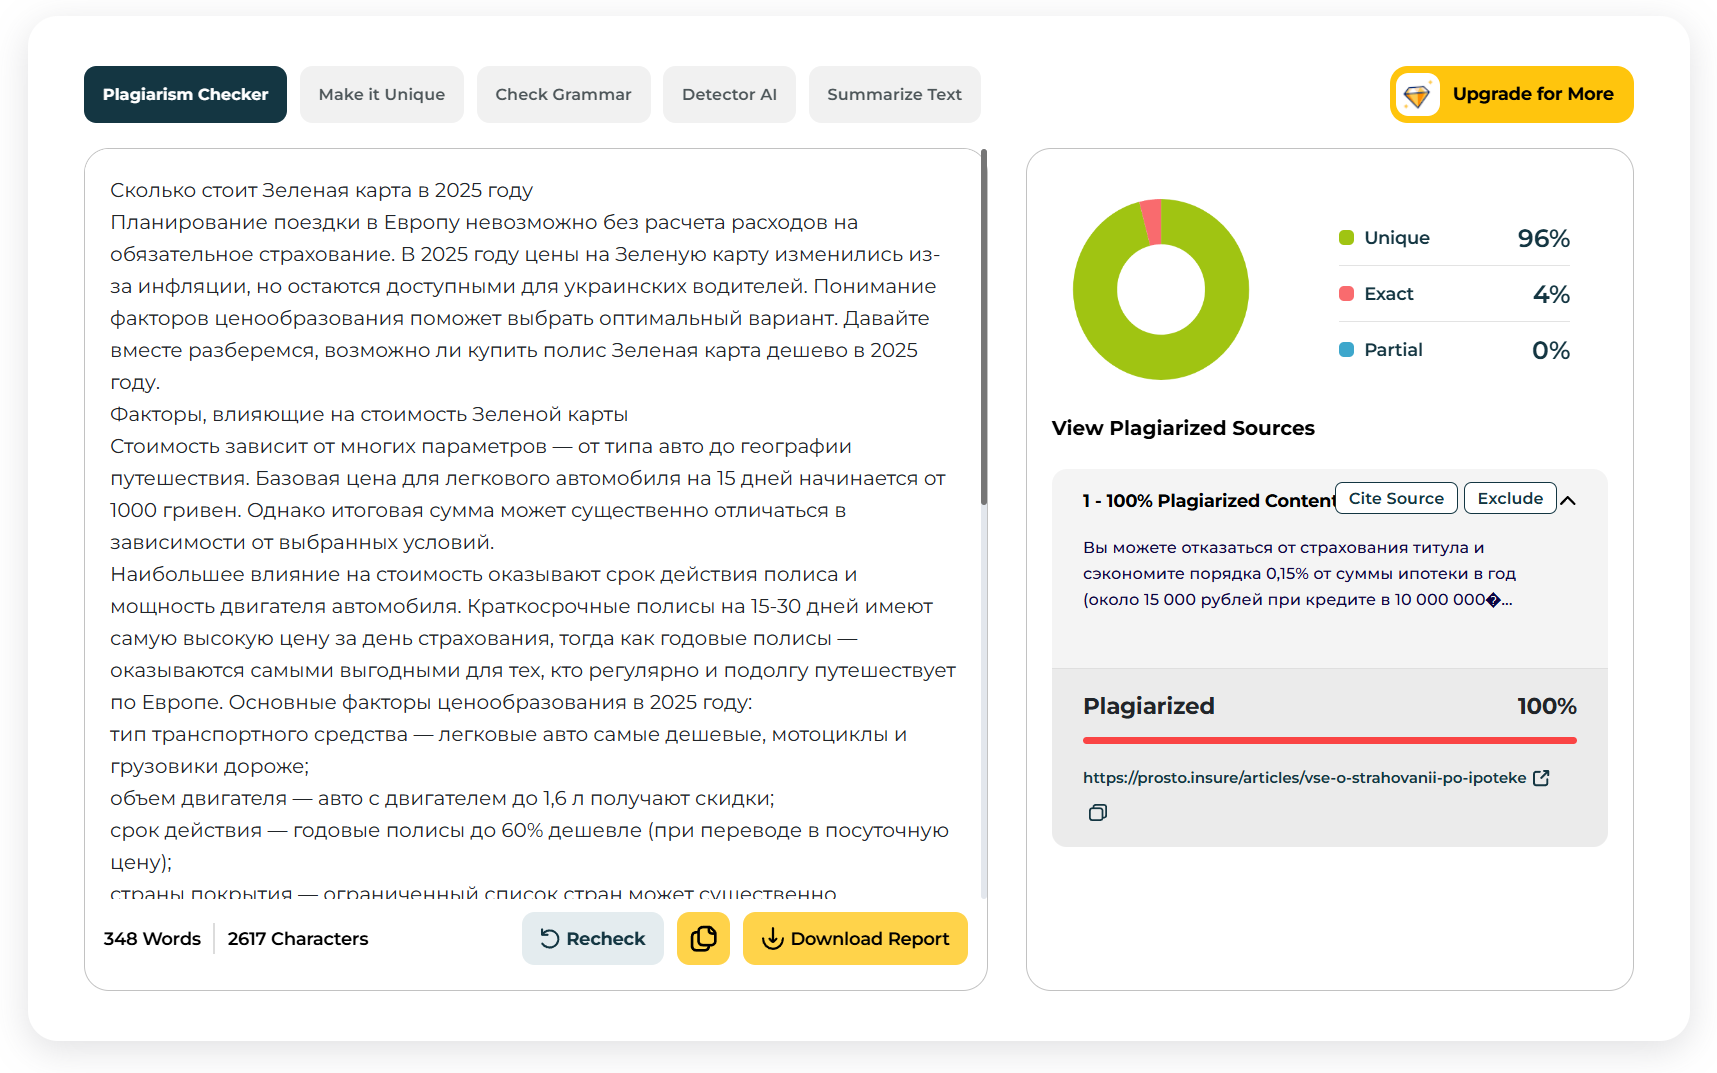This screenshot has width=1717, height=1073.
Task: Select the Detector AI tab
Action: [729, 95]
